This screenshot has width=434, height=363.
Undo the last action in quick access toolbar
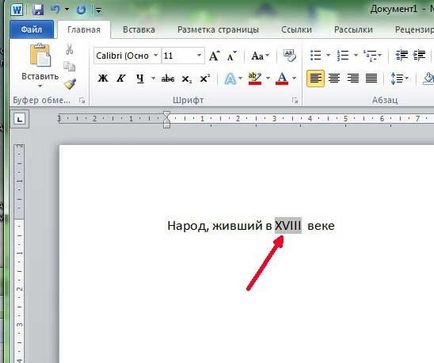coord(55,9)
